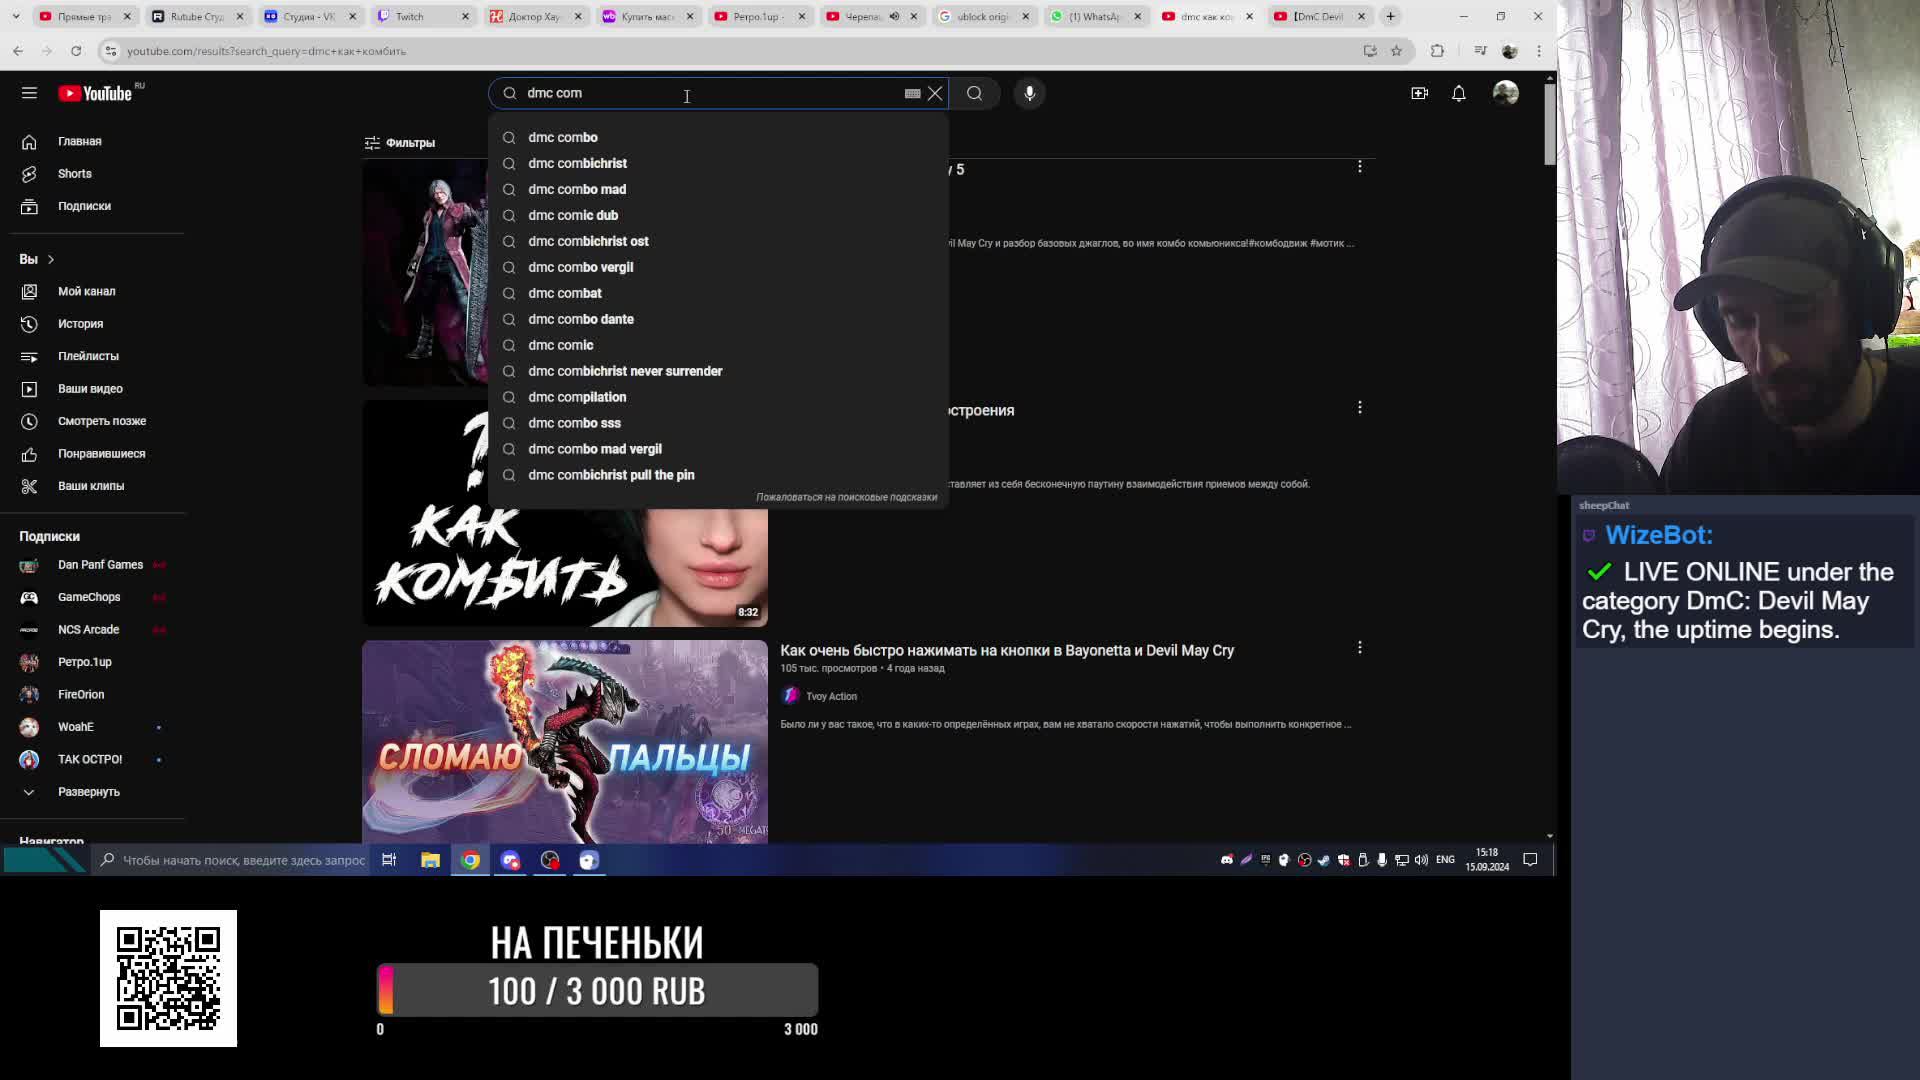Viewport: 1920px width, 1080px height.
Task: Open File Explorer from the taskbar
Action: click(x=430, y=860)
